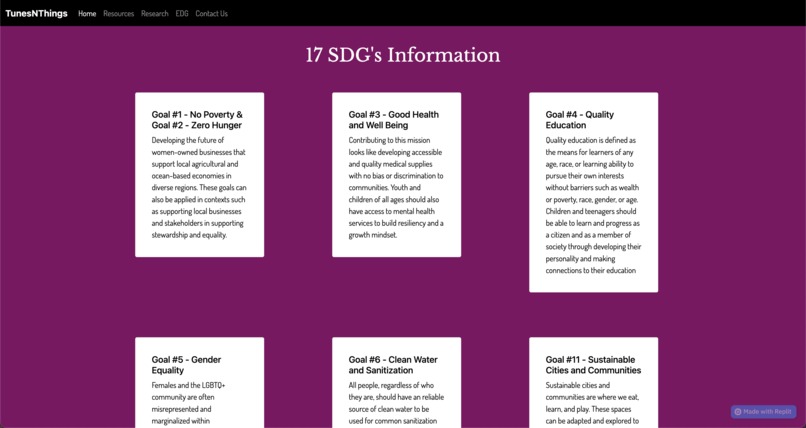806x428 pixels.
Task: Navigate to Contact Us
Action: [x=211, y=14]
